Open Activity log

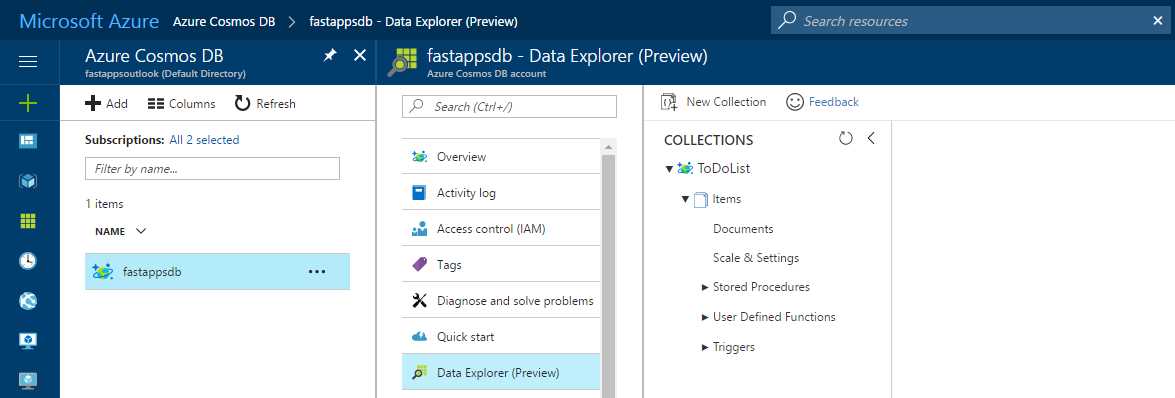501,193
